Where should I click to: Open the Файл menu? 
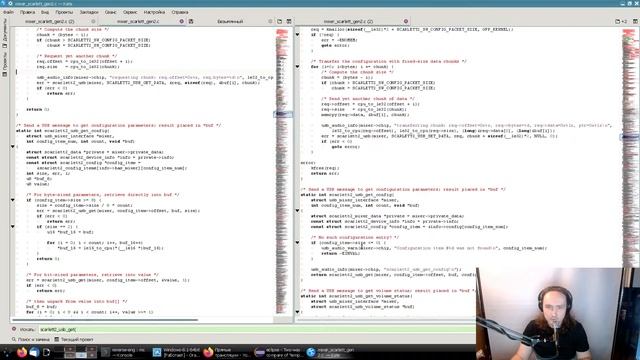pos(8,12)
